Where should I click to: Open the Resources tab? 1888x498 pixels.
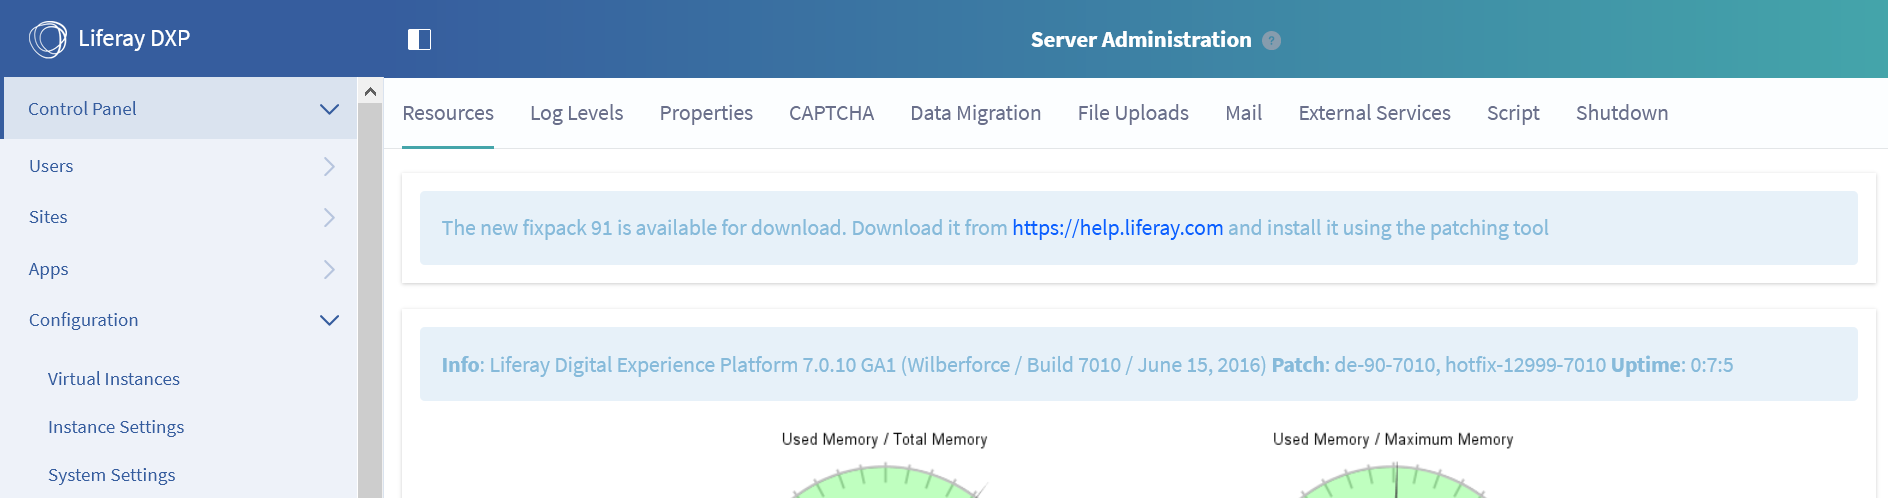pos(448,113)
